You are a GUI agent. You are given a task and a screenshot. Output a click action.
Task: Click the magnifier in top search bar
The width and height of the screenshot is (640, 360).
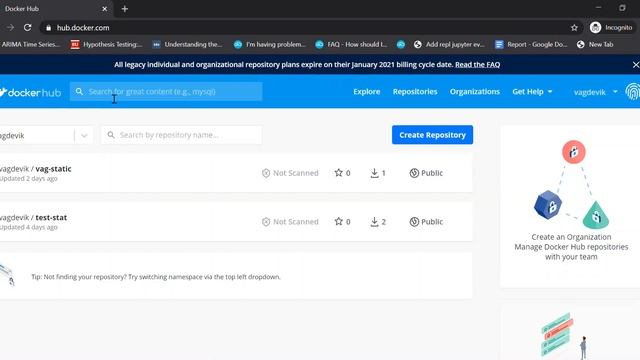79,91
